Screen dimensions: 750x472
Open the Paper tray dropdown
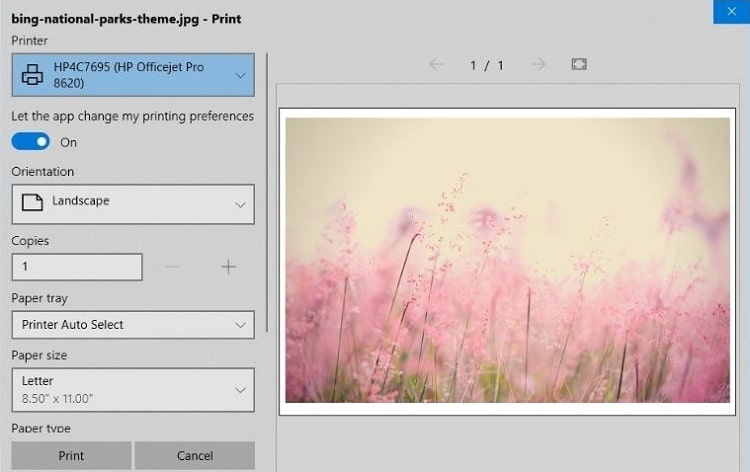133,325
